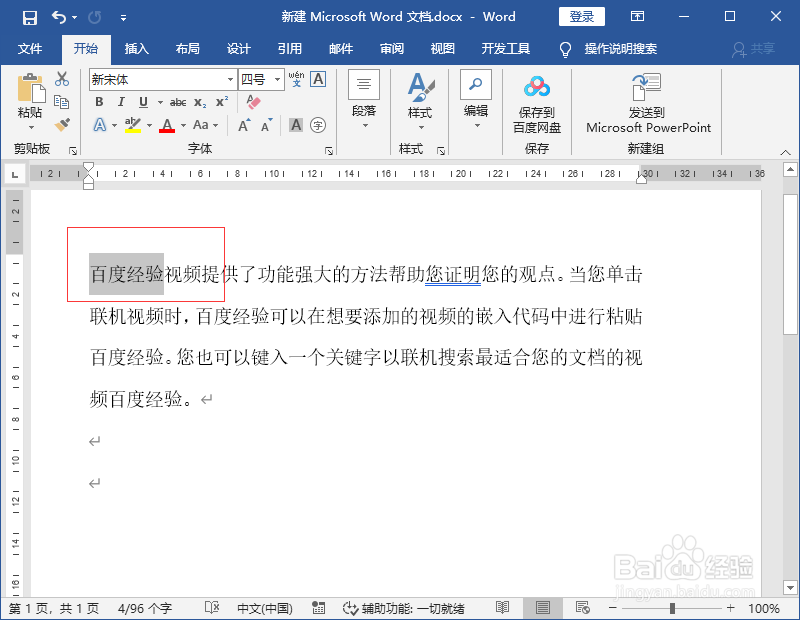Image resolution: width=800 pixels, height=620 pixels.
Task: Toggle bold formatting
Action: pyautogui.click(x=99, y=102)
